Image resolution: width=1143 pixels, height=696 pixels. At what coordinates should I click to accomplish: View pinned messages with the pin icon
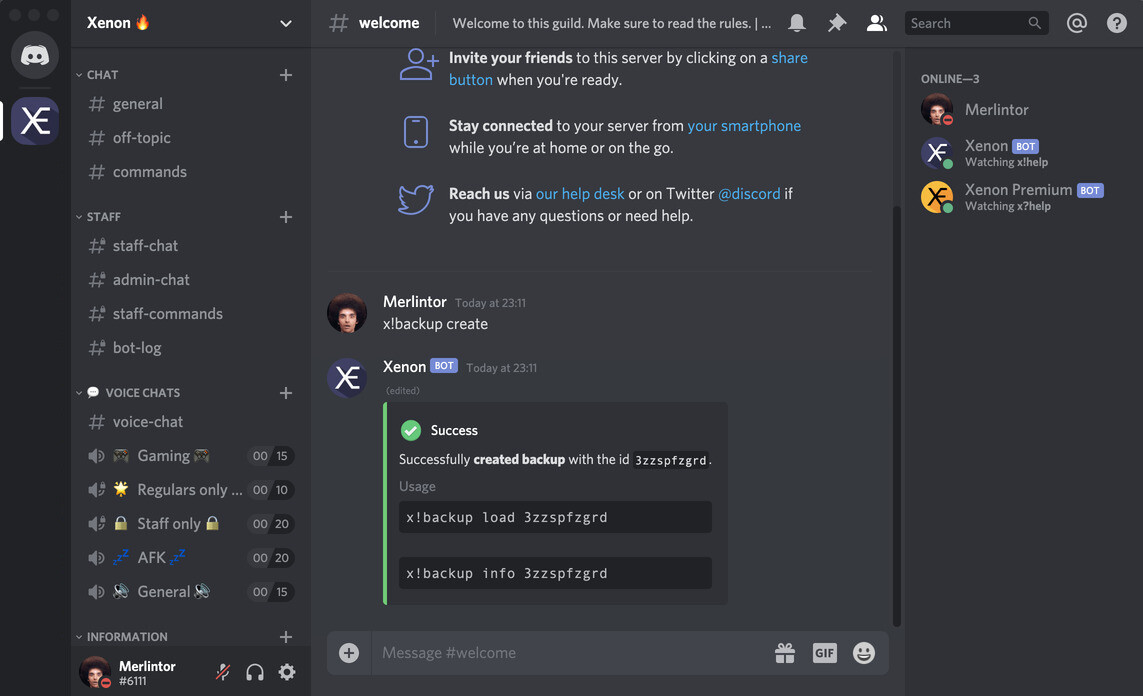point(837,22)
